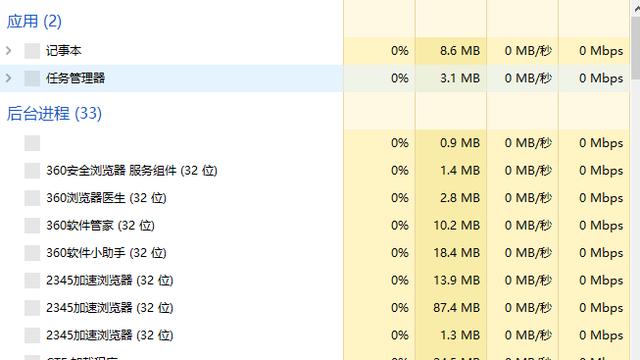The image size is (640, 360).
Task: Click 360软件小助手's 0 MB/秒 disk cell
Action: [x=522, y=253]
